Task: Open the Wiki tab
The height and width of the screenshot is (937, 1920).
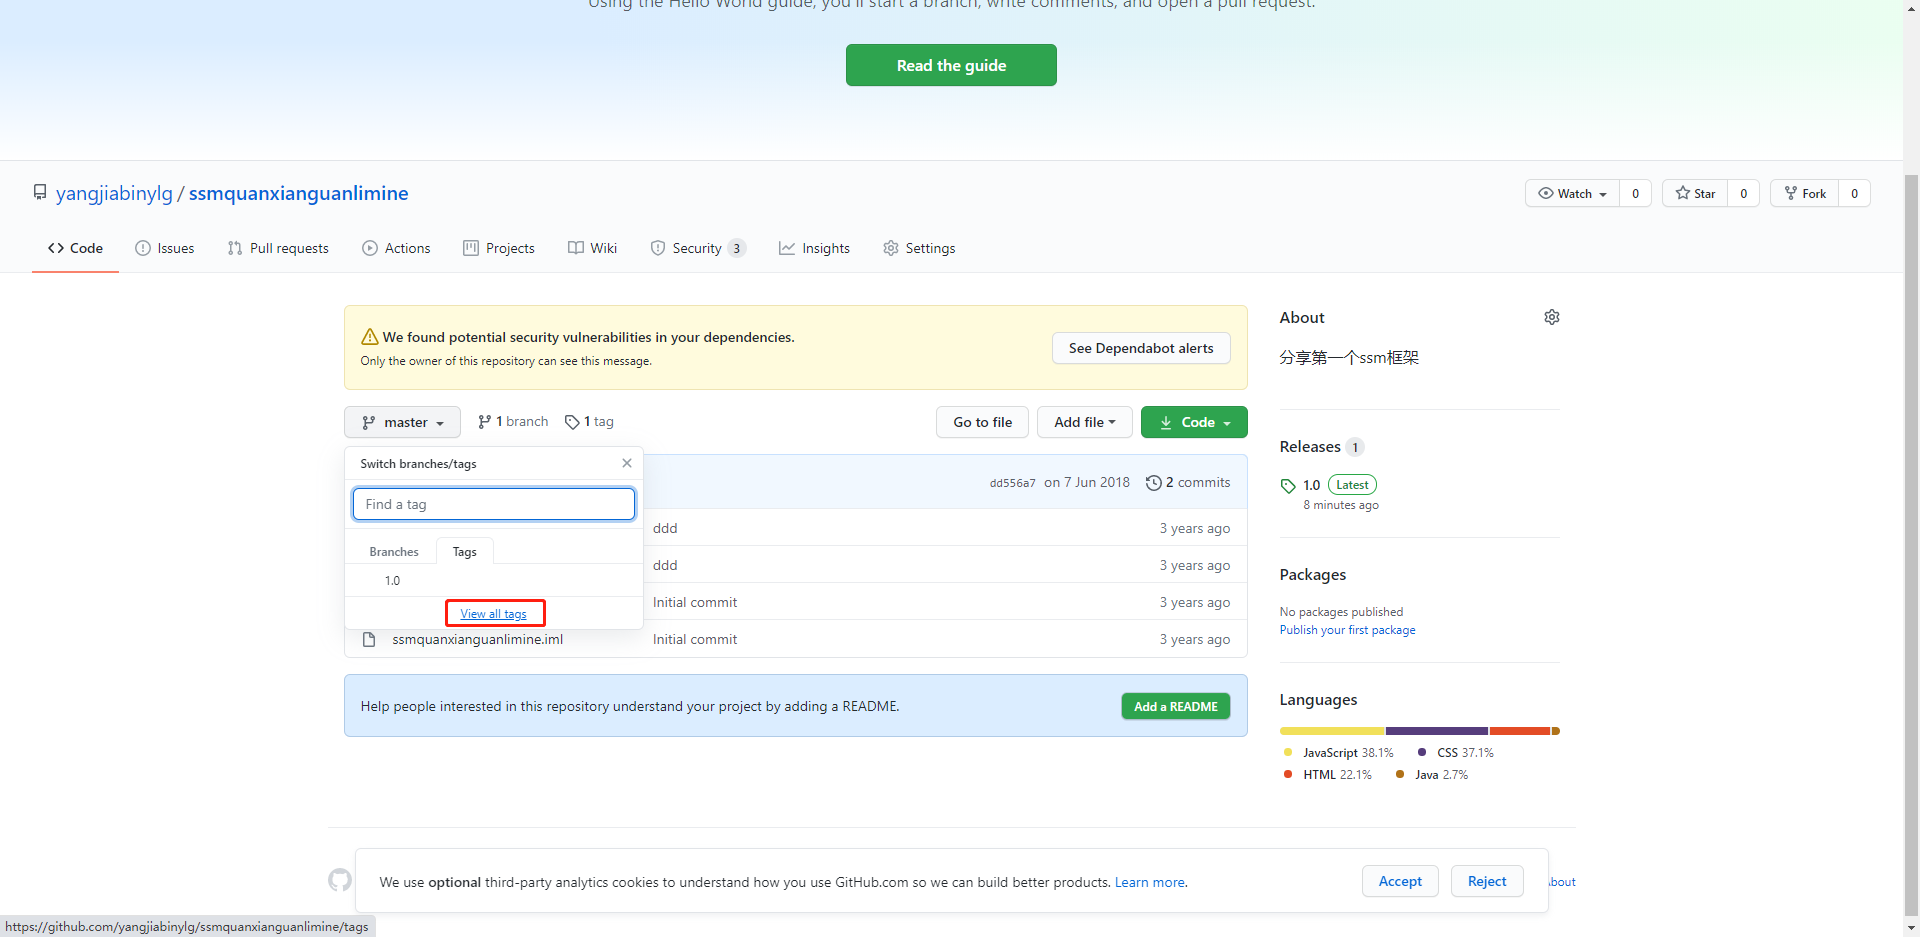Action: pos(592,248)
